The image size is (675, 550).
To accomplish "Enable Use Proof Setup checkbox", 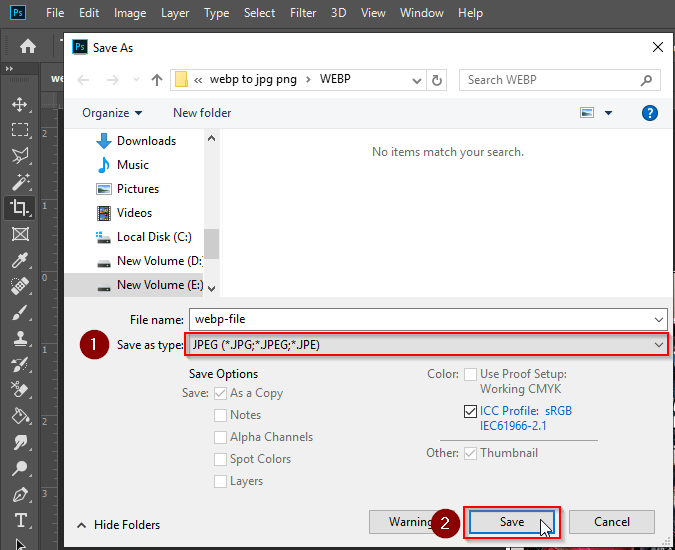I will pyautogui.click(x=470, y=374).
